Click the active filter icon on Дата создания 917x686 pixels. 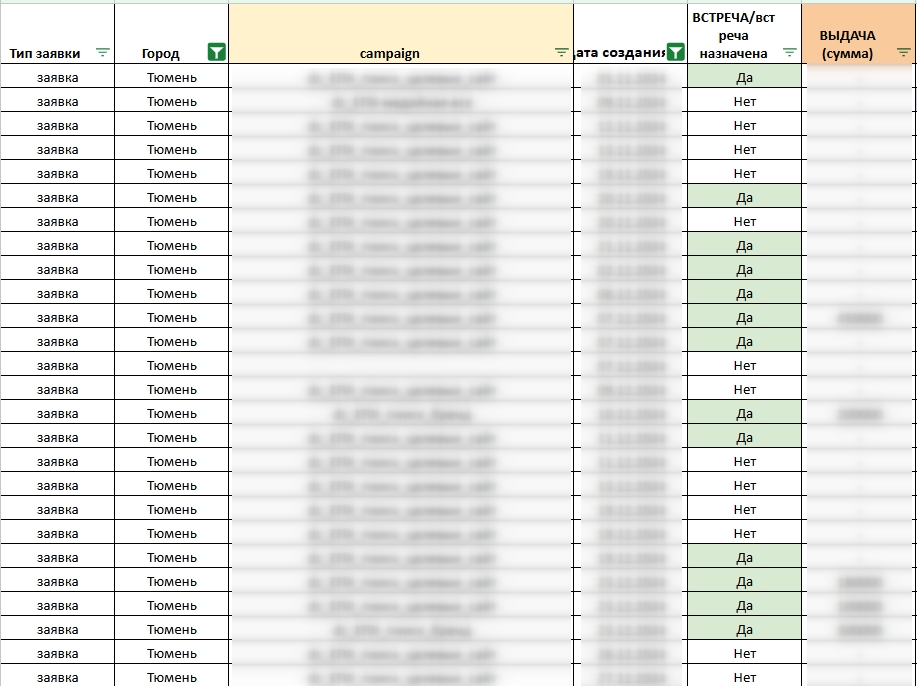tap(676, 53)
